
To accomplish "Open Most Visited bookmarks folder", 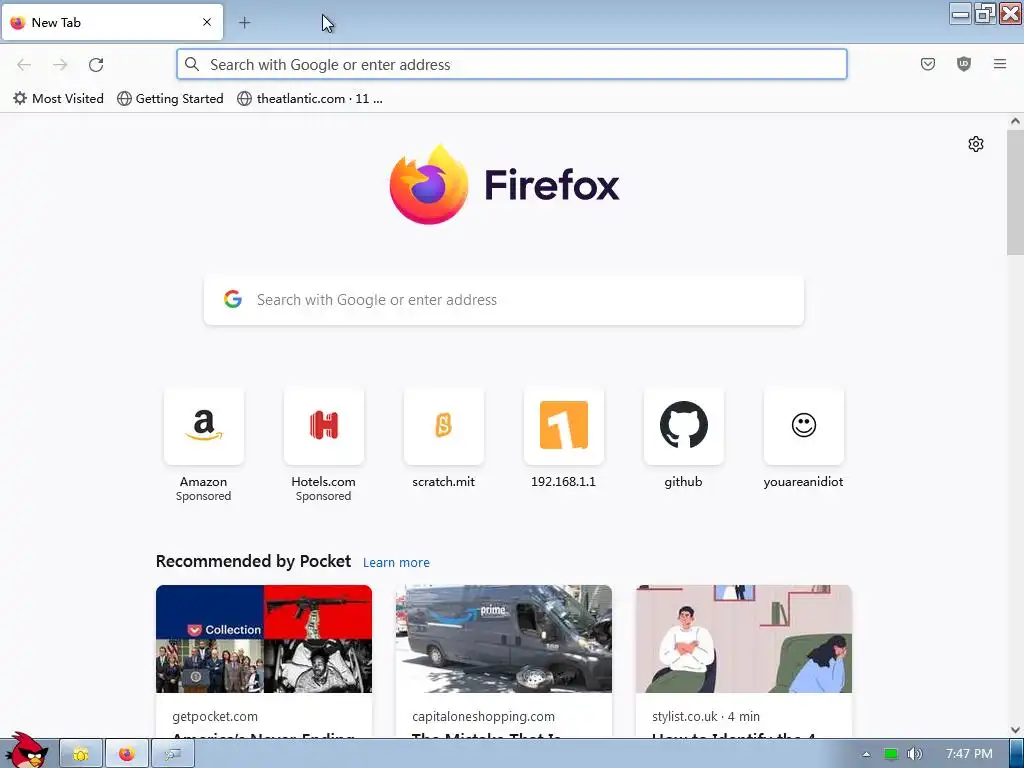I will pyautogui.click(x=59, y=99).
